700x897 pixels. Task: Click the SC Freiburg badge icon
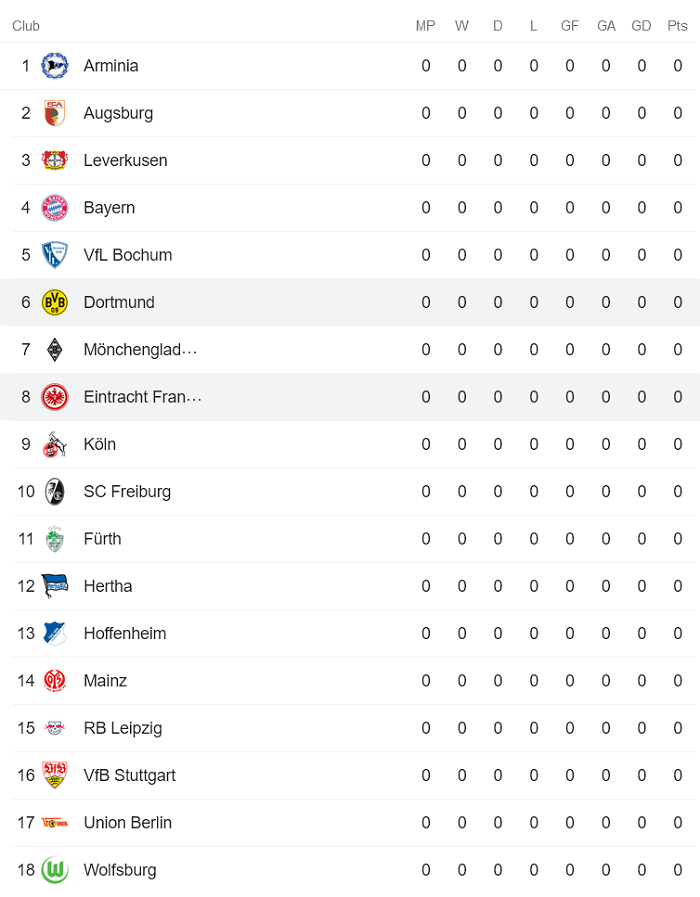coord(55,491)
